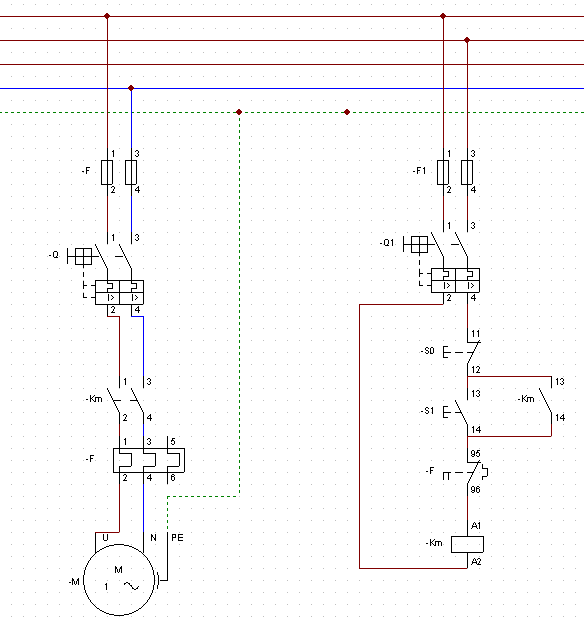
Task: Click the "-Q" label of the left breaker
Action: click(53, 255)
